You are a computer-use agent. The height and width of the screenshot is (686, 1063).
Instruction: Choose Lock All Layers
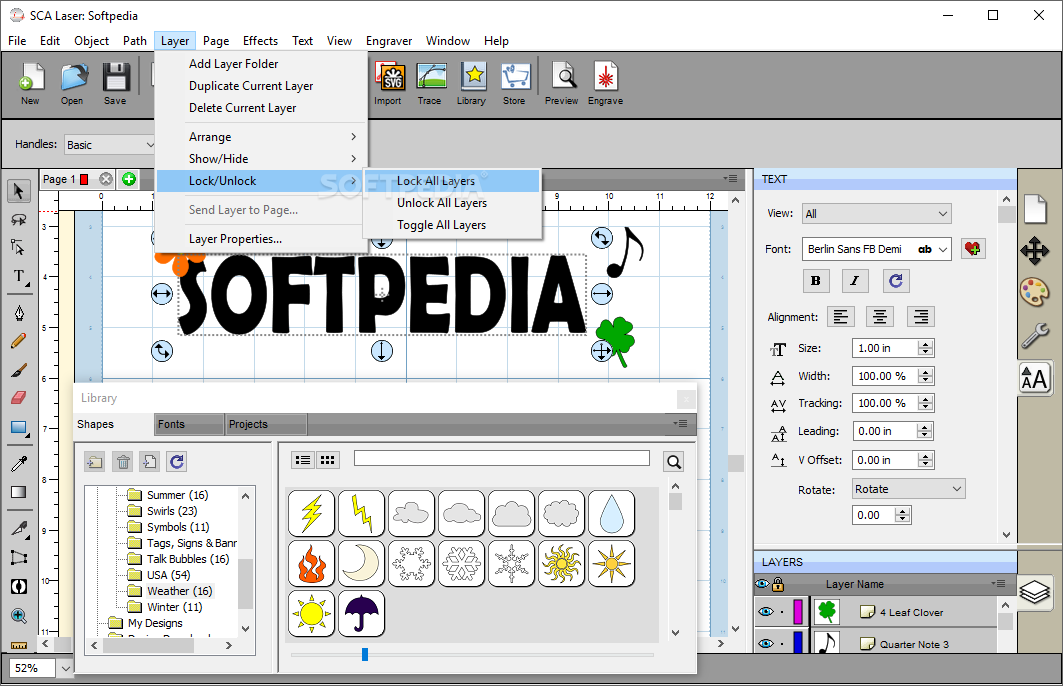pyautogui.click(x=452, y=181)
